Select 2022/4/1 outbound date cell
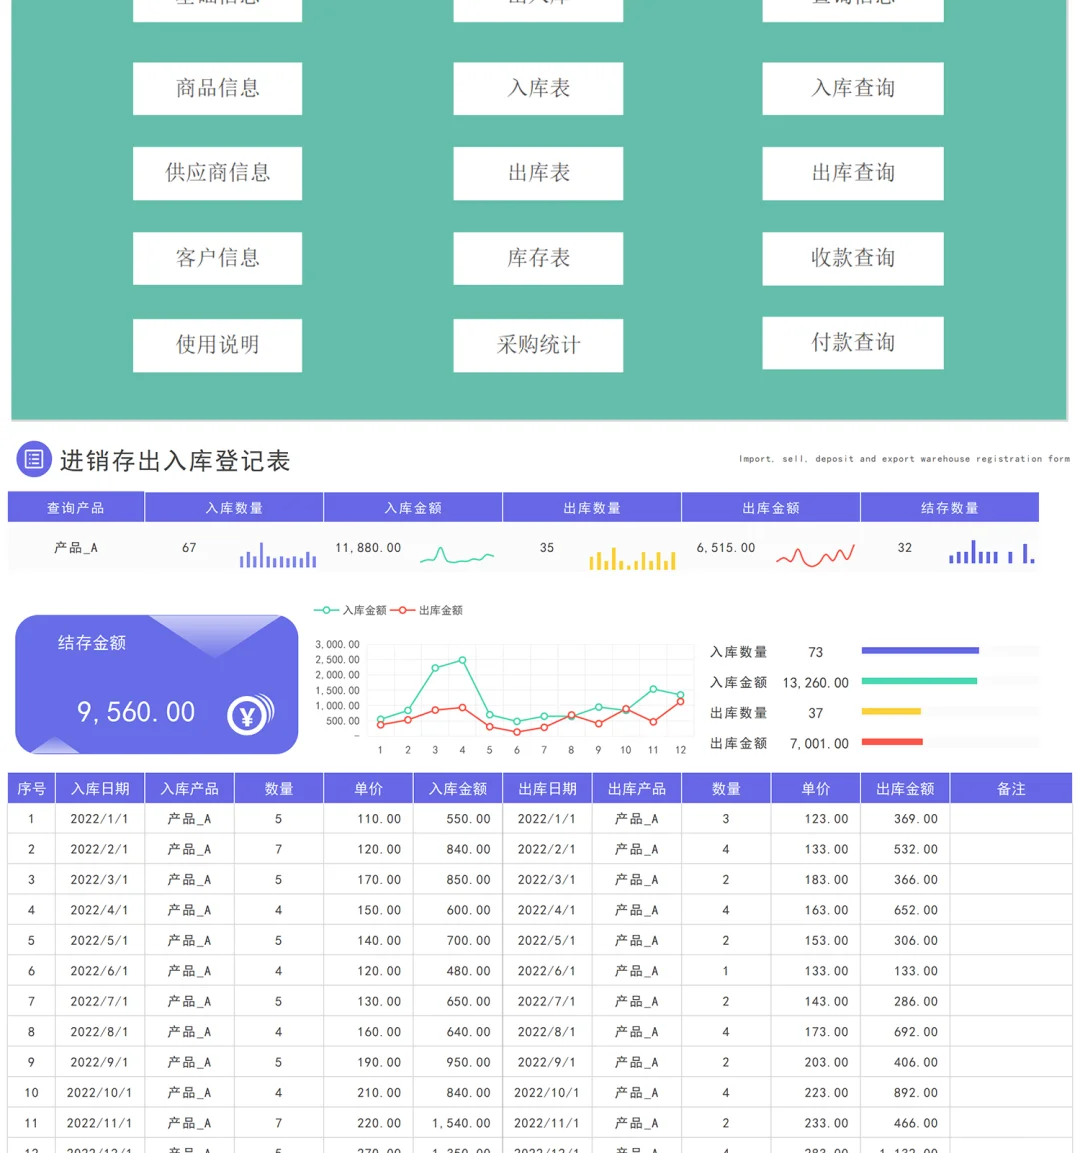 coord(546,910)
